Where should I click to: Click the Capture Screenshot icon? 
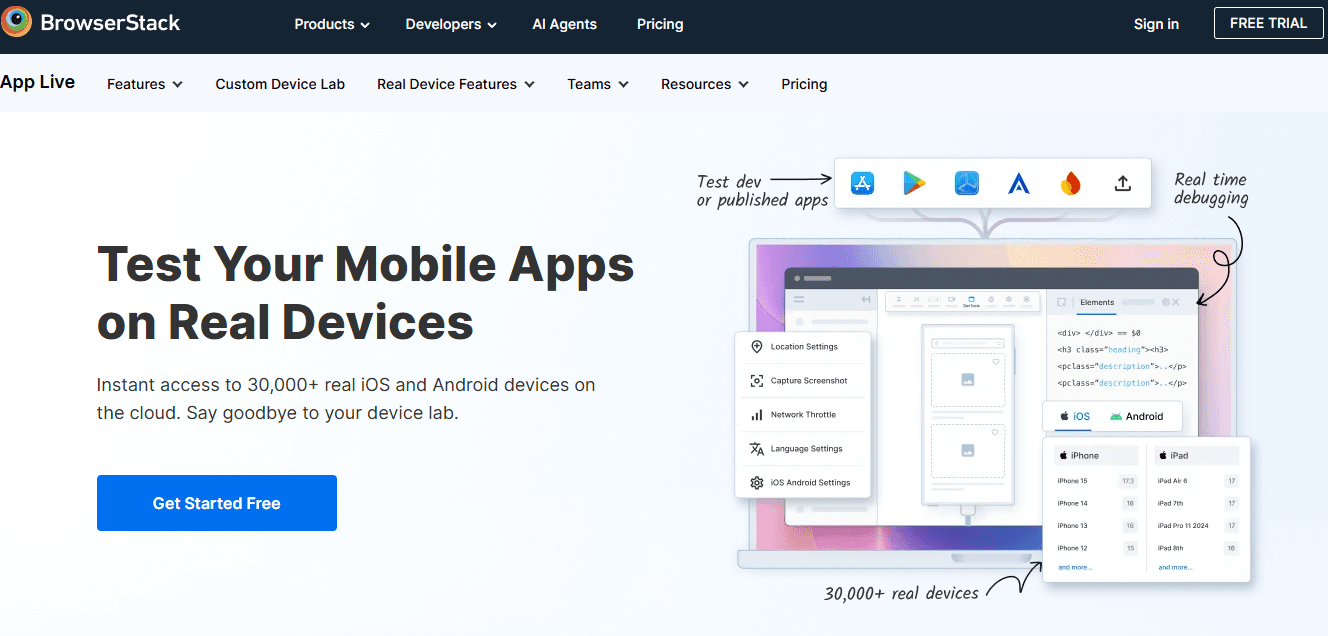(756, 381)
